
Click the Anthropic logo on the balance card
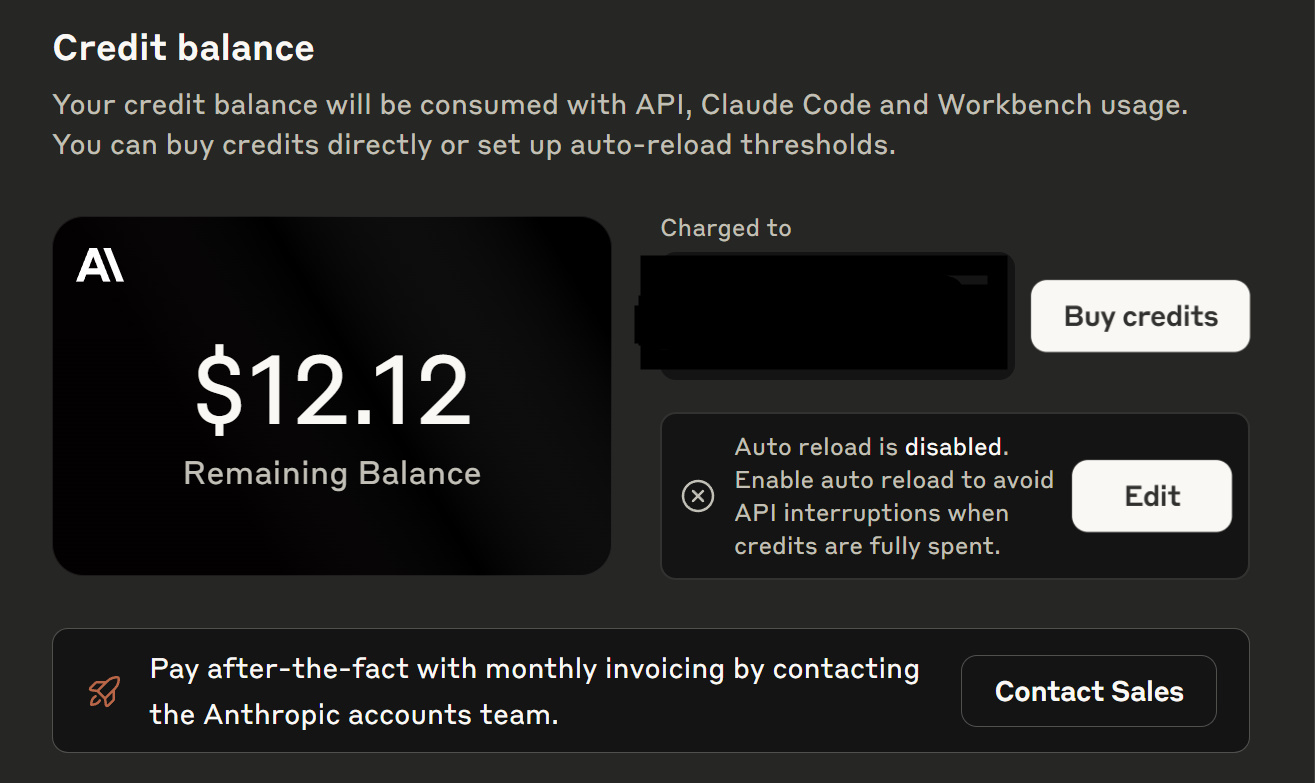(x=100, y=265)
